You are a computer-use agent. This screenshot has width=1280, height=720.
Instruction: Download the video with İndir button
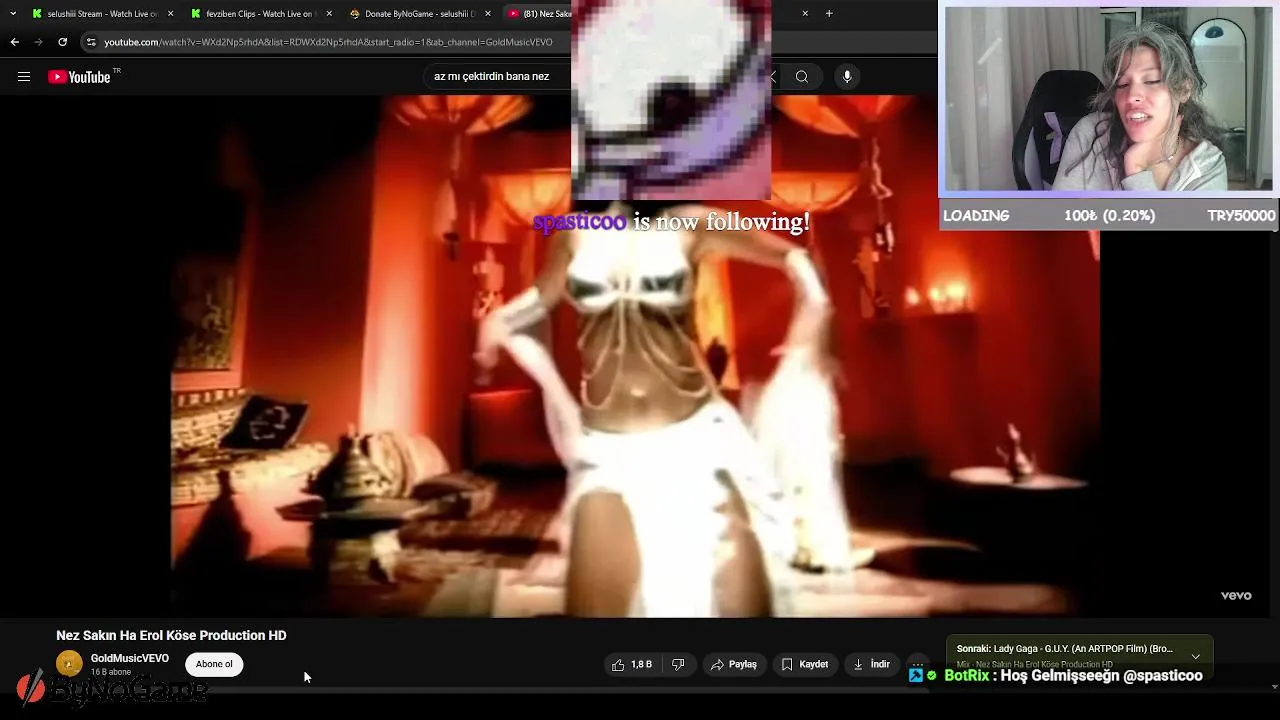pyautogui.click(x=870, y=664)
